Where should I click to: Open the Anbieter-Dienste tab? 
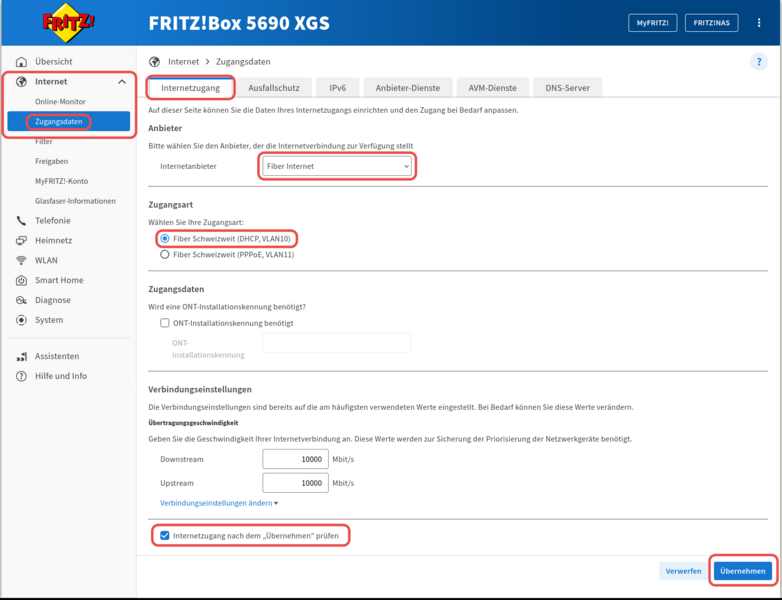click(408, 88)
